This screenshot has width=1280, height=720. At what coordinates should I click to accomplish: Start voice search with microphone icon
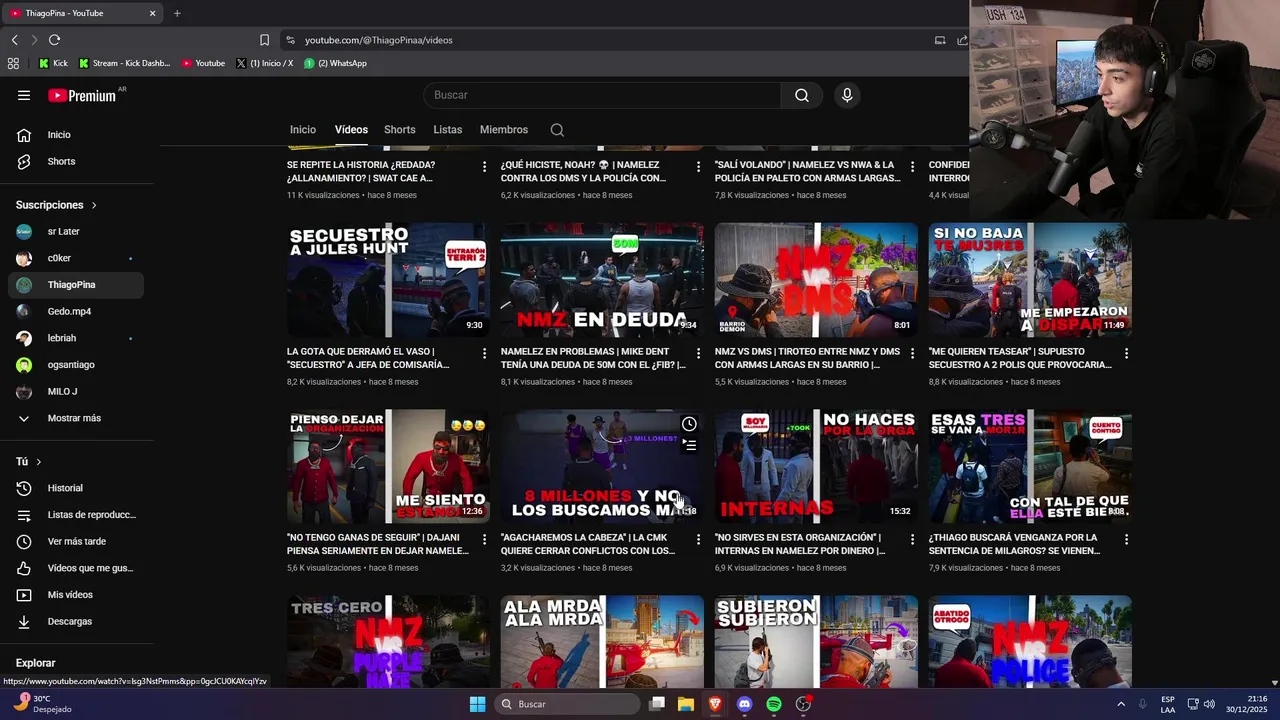pyautogui.click(x=847, y=95)
